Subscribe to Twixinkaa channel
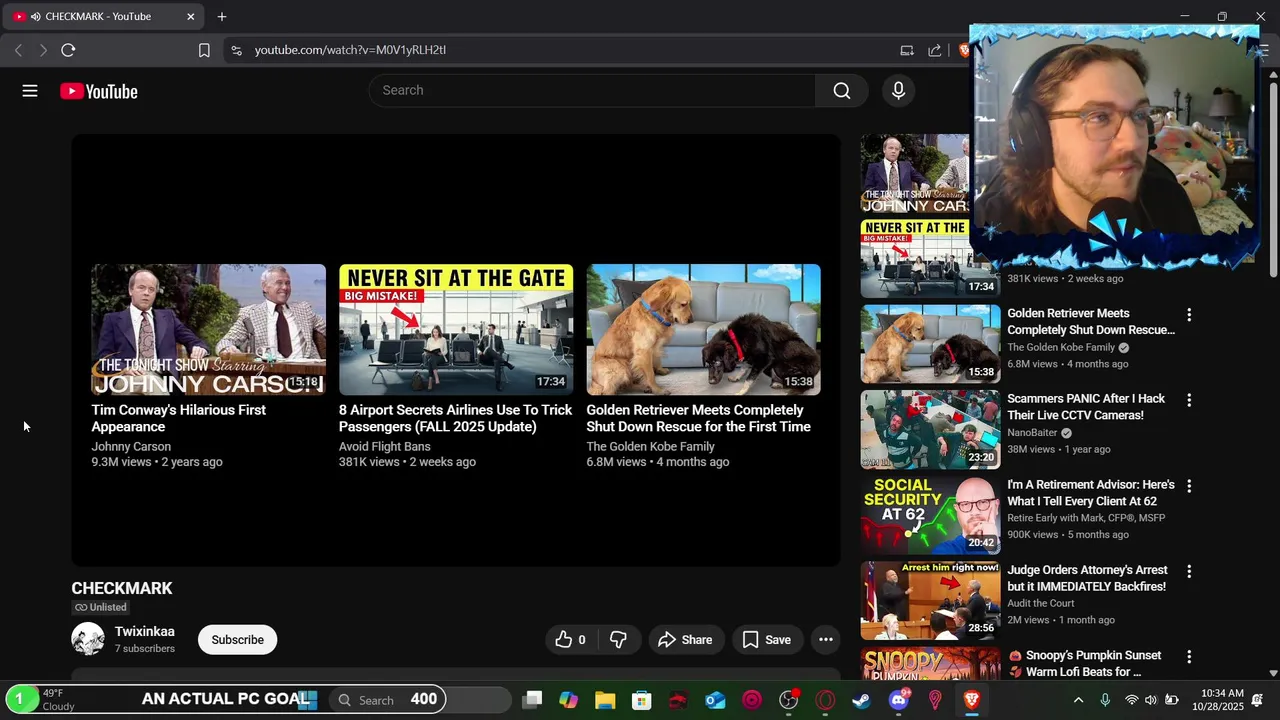The height and width of the screenshot is (720, 1280). pos(237,640)
